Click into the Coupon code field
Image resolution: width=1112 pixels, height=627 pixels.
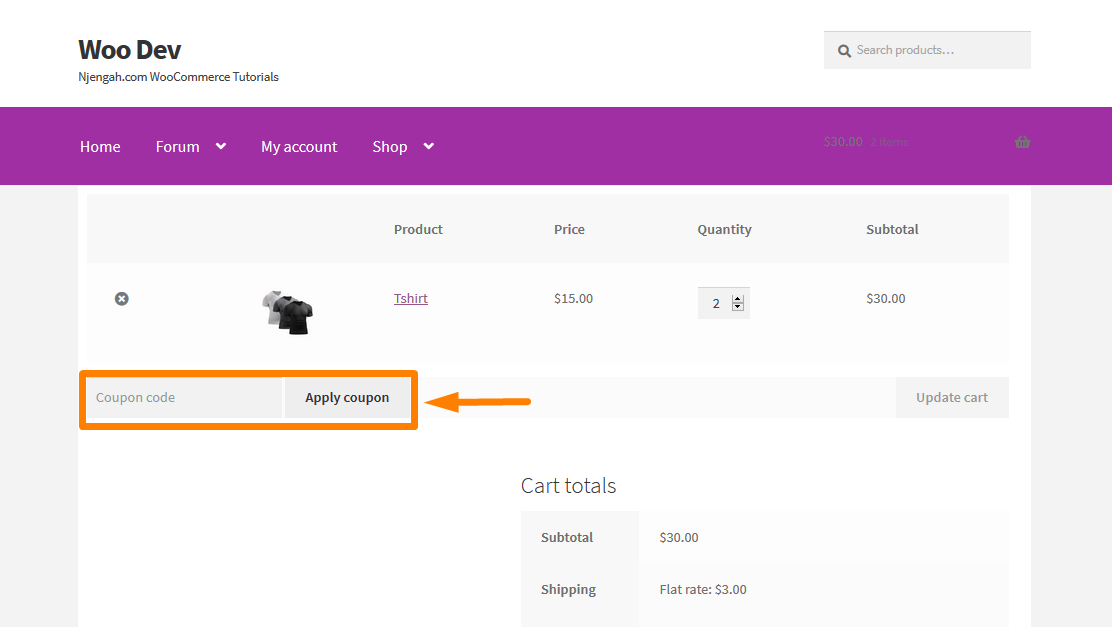(184, 397)
